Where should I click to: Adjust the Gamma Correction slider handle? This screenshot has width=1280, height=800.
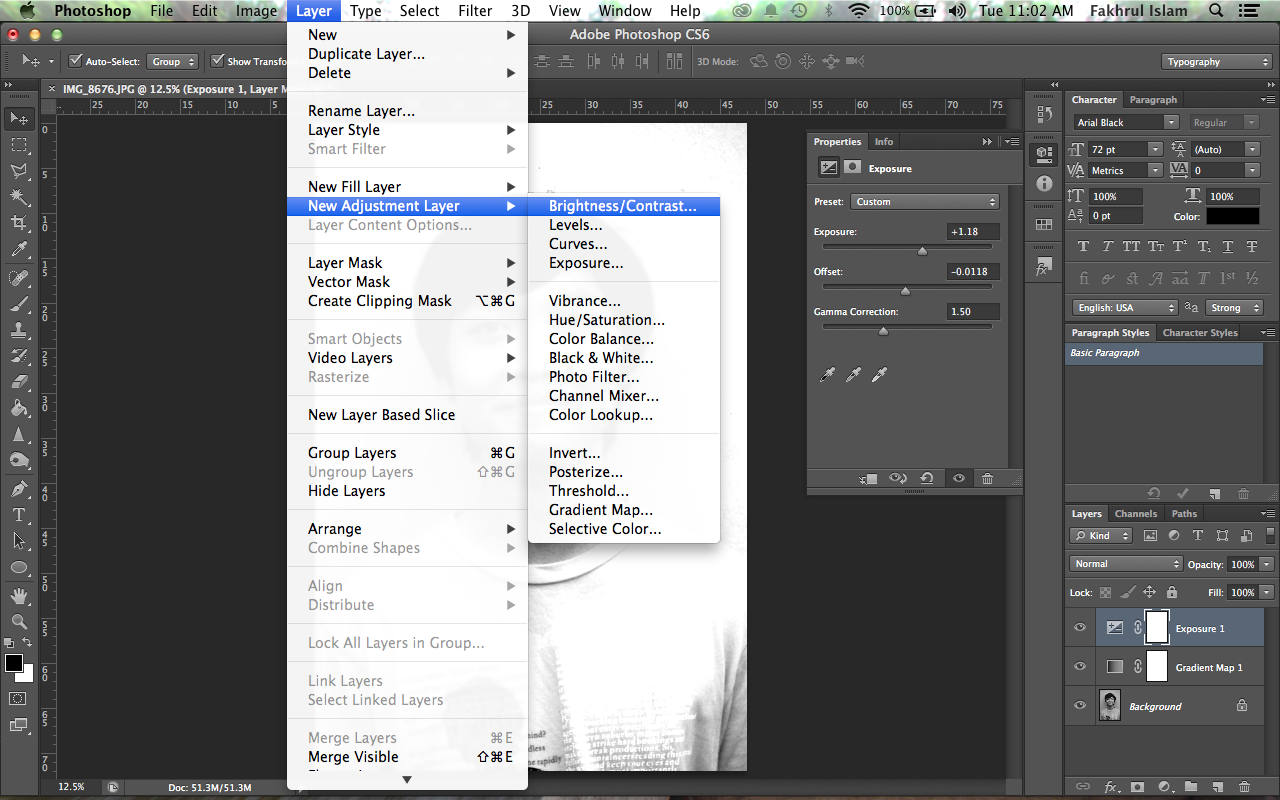883,331
